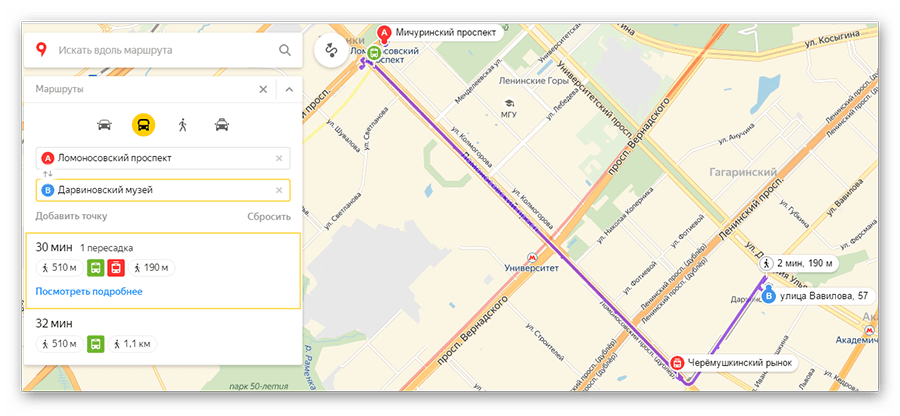Select the 32 мин route option

click(163, 337)
